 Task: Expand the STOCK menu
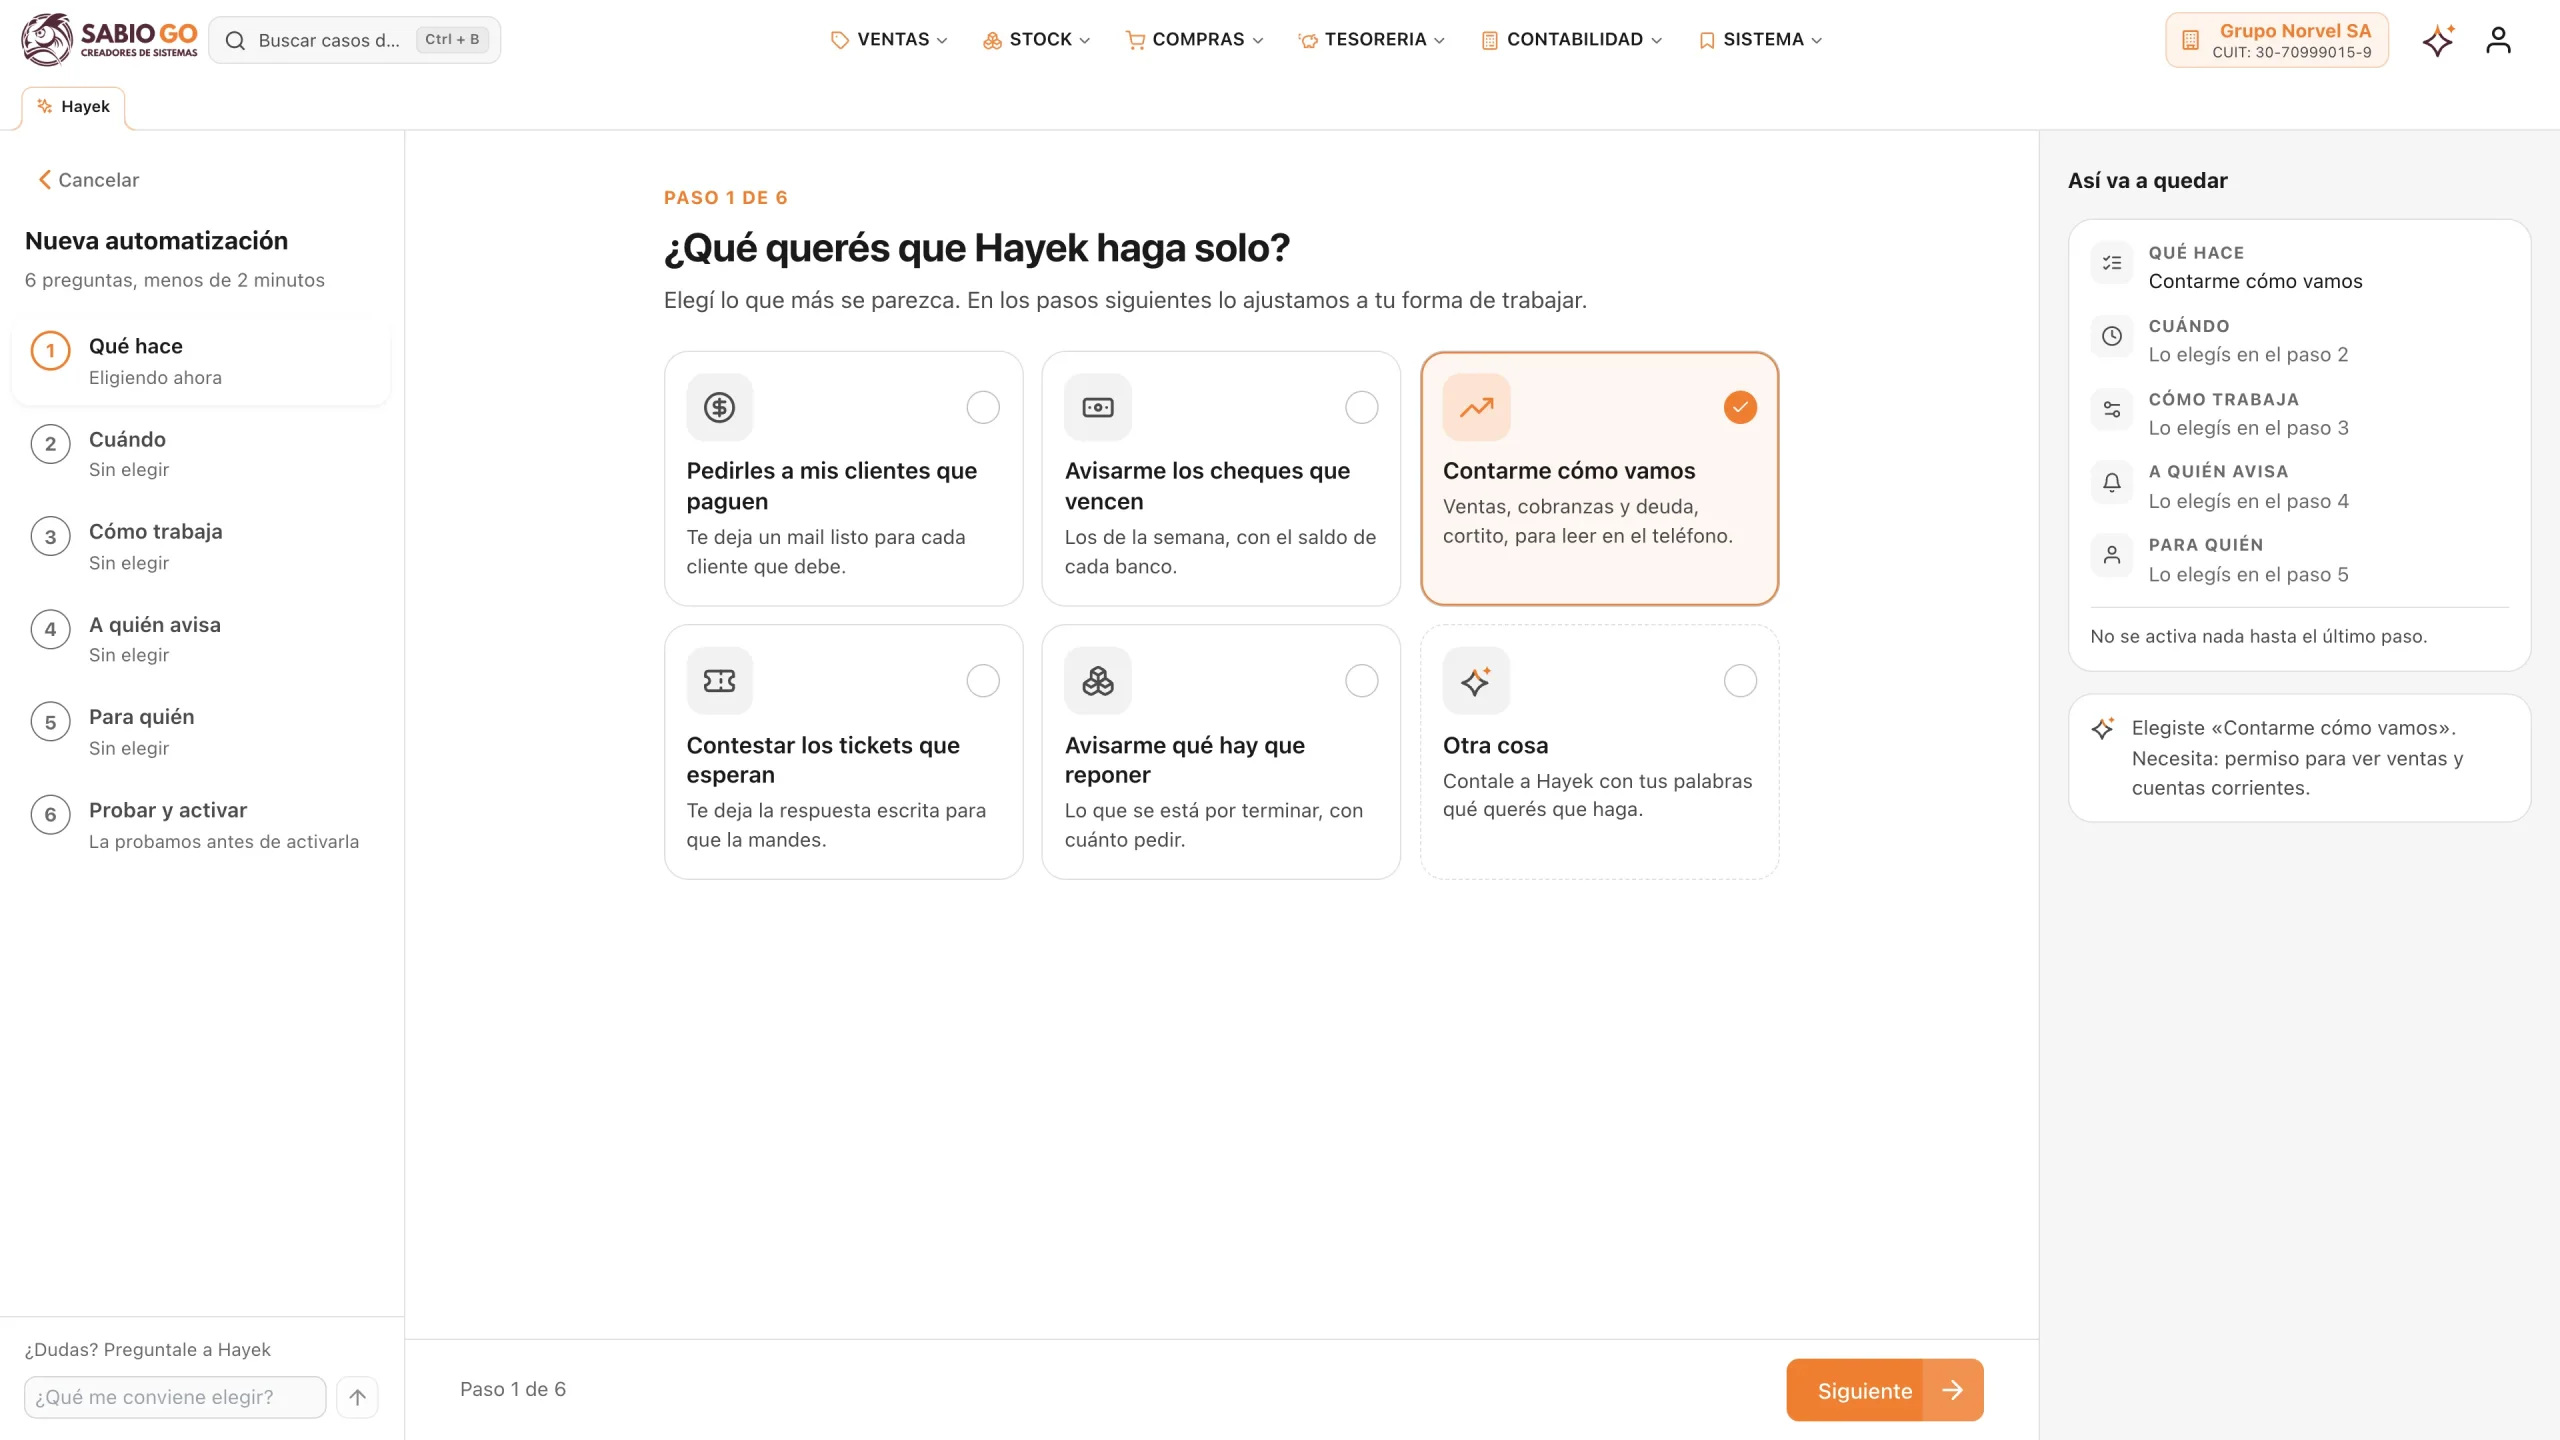pyautogui.click(x=1036, y=40)
